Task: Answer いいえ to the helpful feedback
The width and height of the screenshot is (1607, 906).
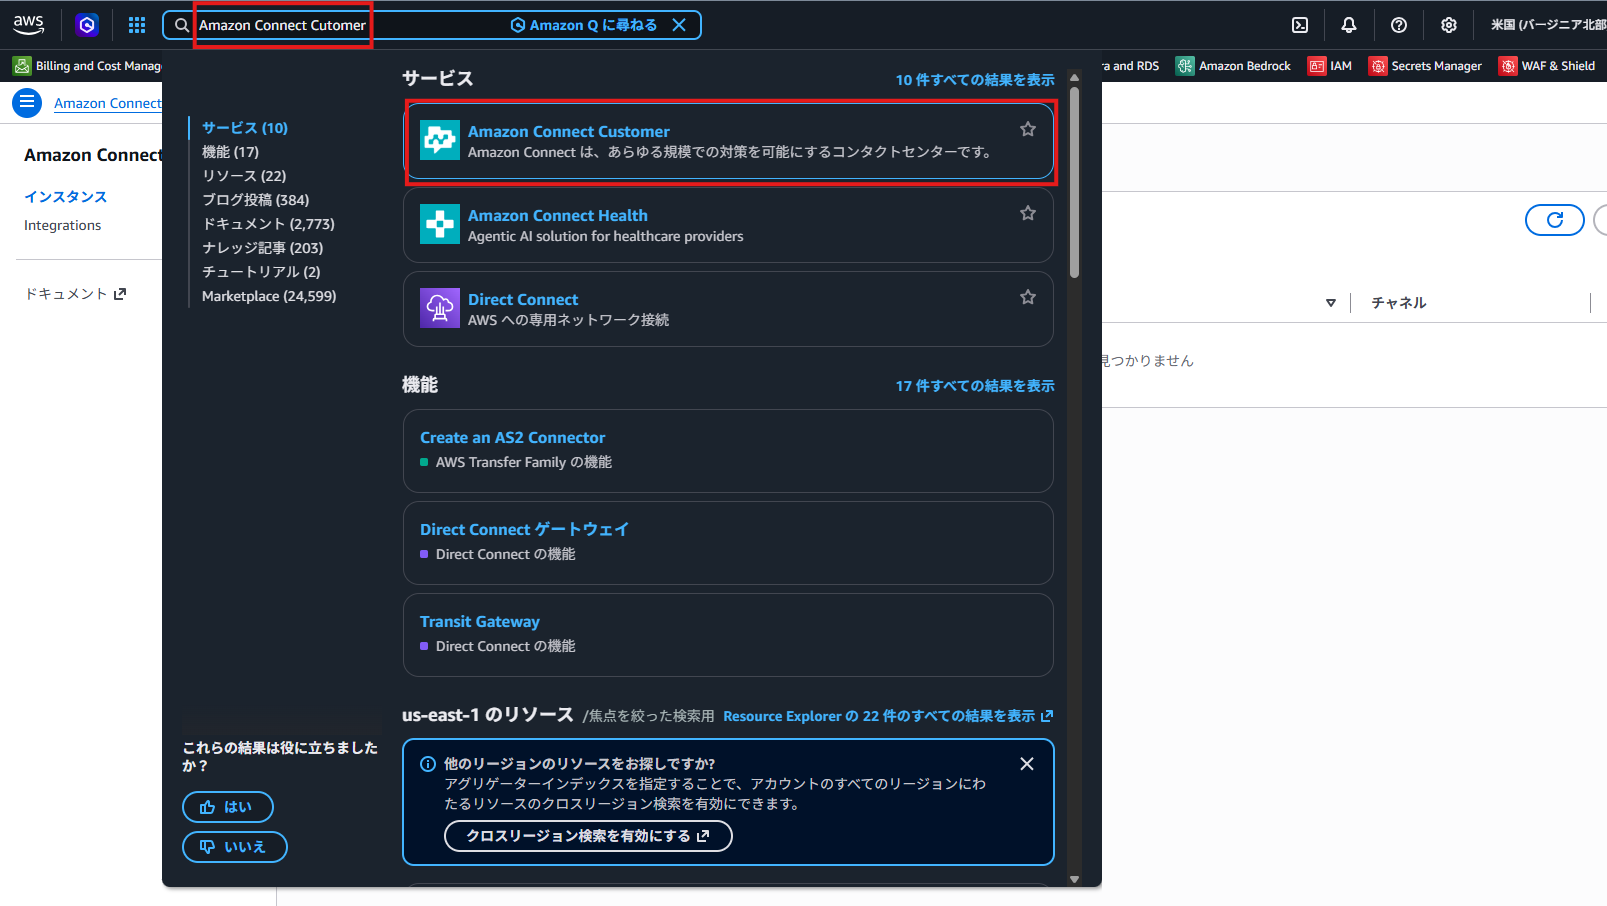Action: [235, 847]
